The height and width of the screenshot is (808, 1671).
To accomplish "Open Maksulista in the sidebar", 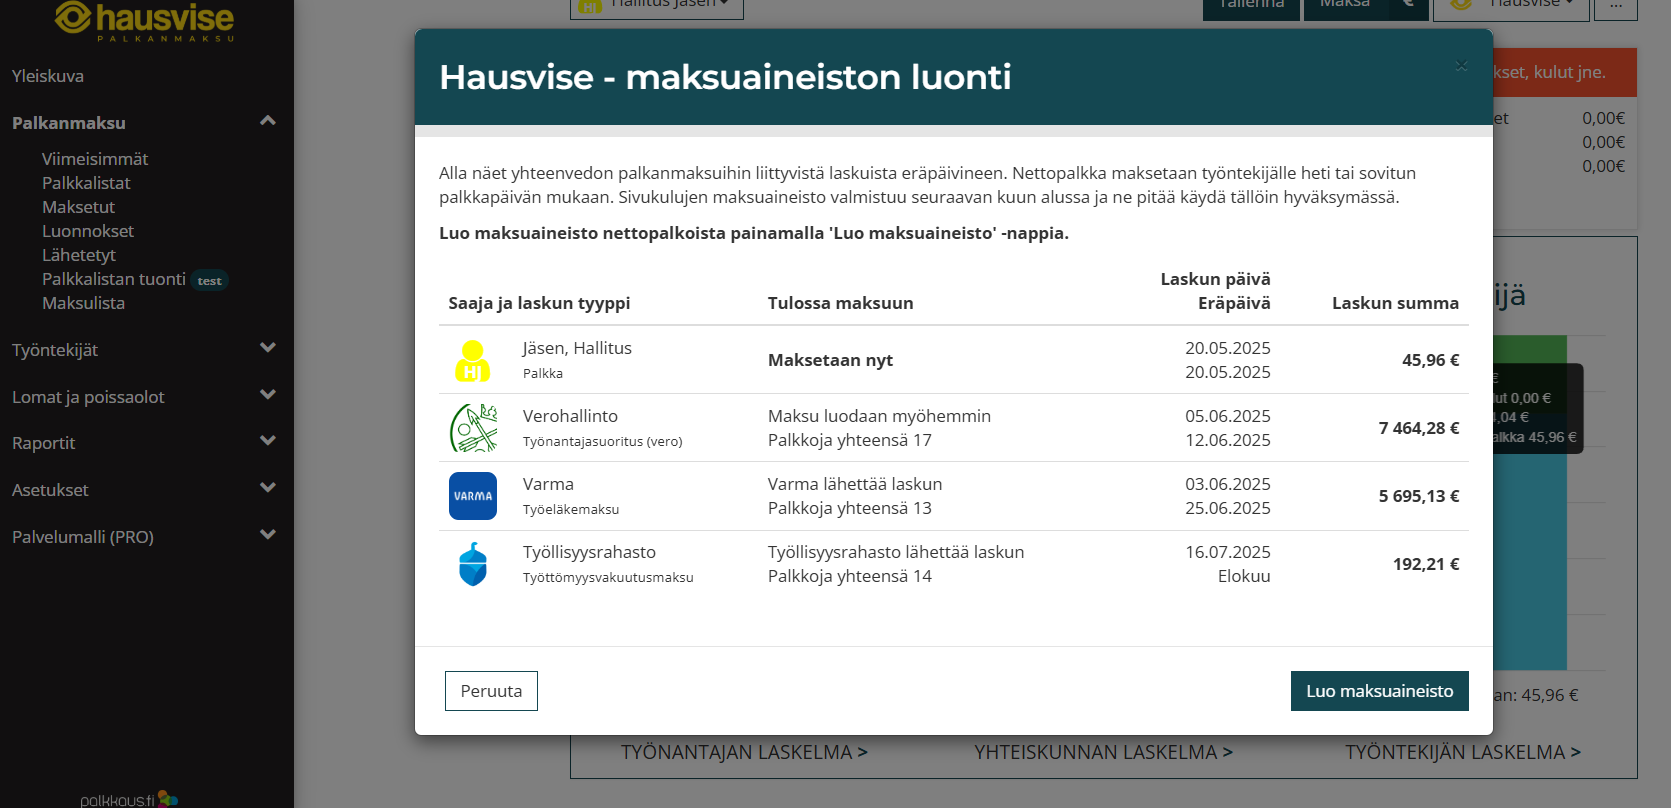I will click(83, 303).
